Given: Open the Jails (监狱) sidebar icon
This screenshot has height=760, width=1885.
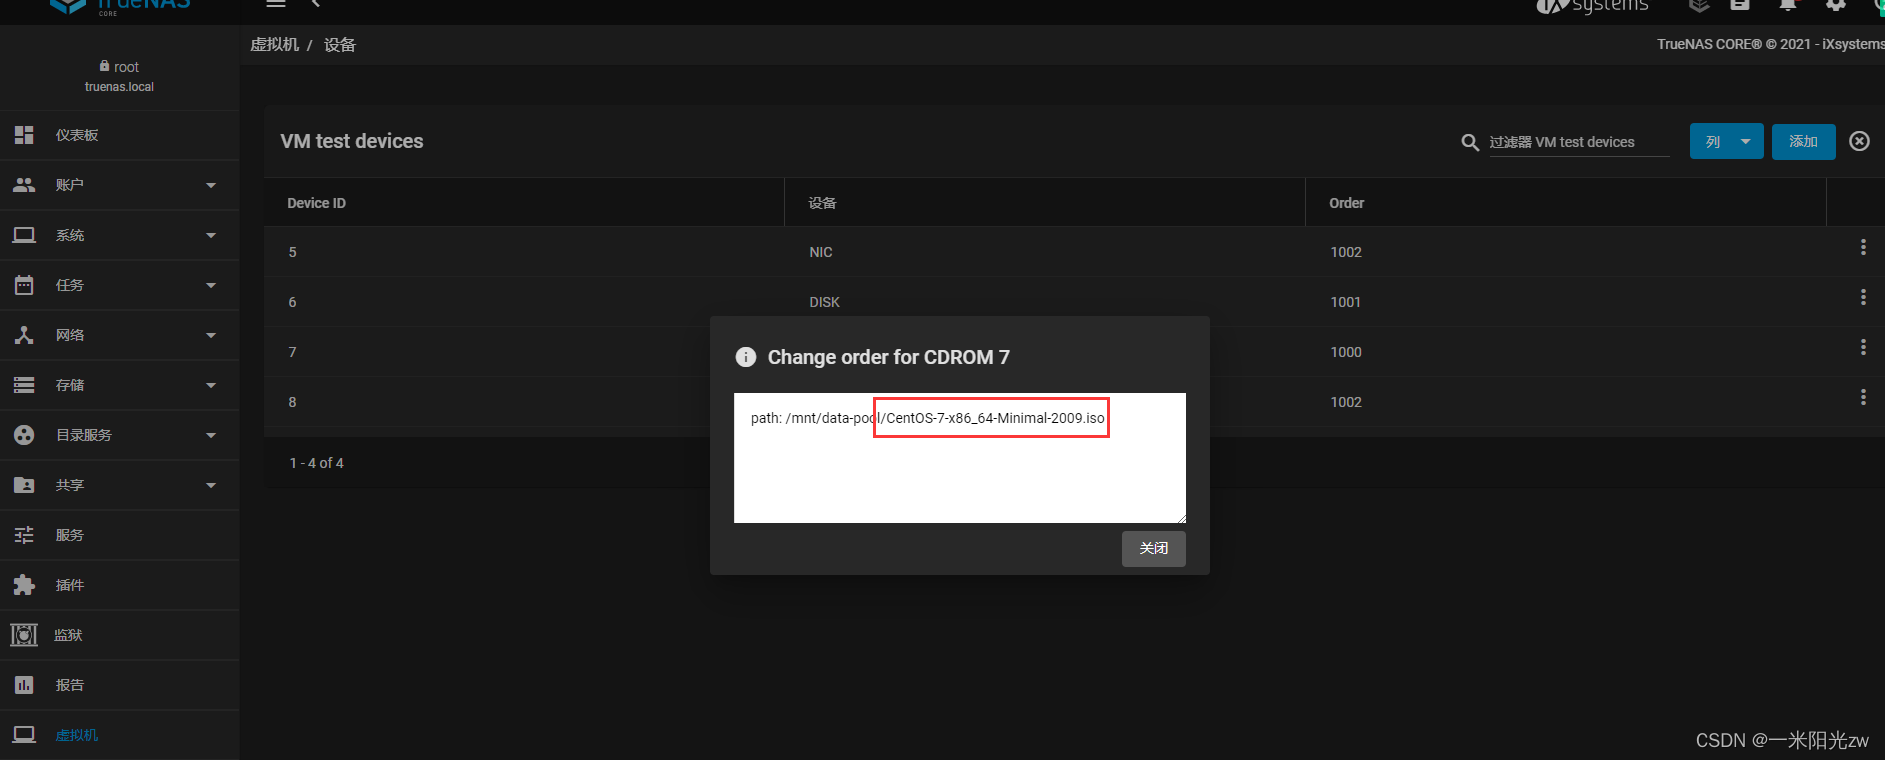Looking at the screenshot, I should (24, 635).
